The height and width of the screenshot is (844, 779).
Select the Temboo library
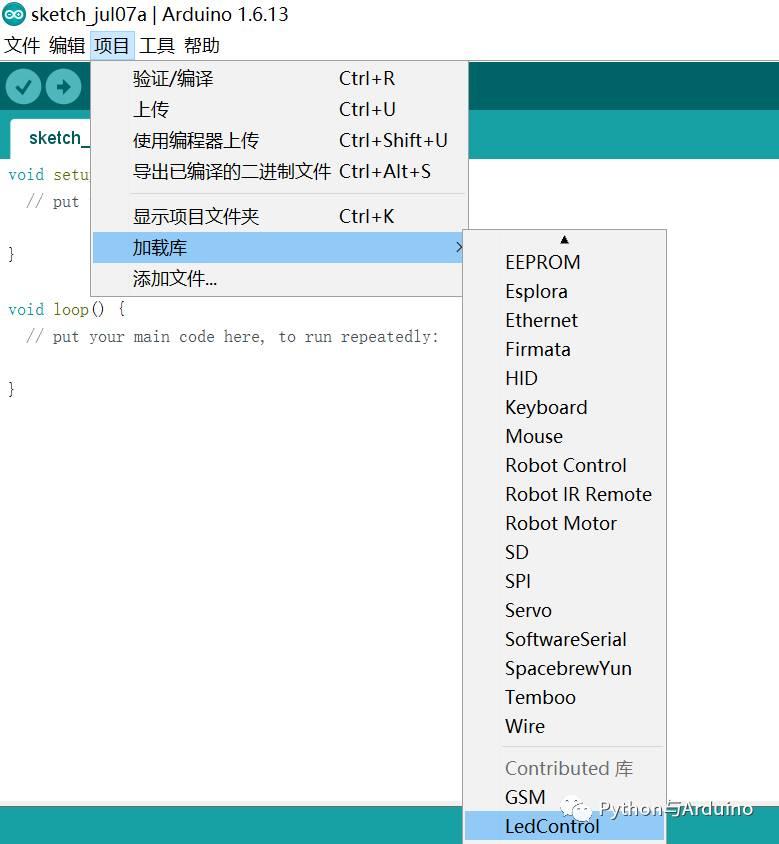[564, 698]
